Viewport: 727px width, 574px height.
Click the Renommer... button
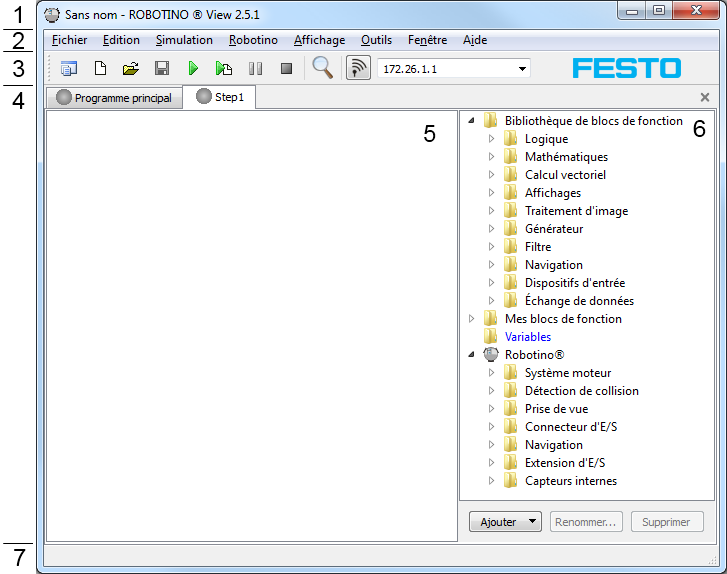pyautogui.click(x=586, y=522)
